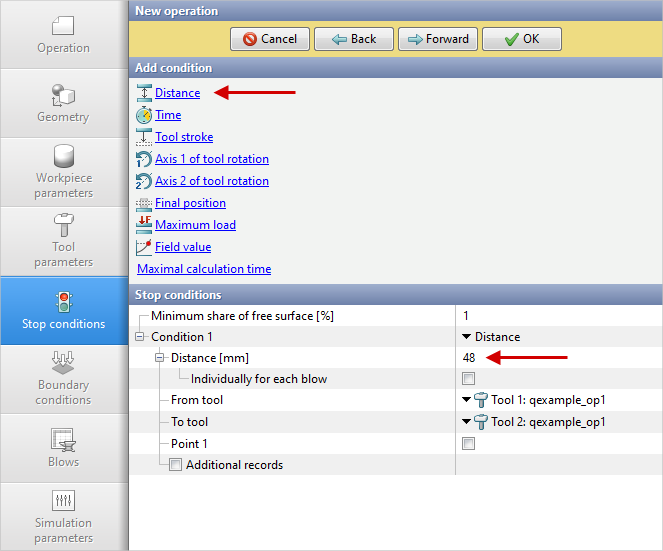This screenshot has width=663, height=551.
Task: Click the Distance condition icon
Action: click(144, 93)
